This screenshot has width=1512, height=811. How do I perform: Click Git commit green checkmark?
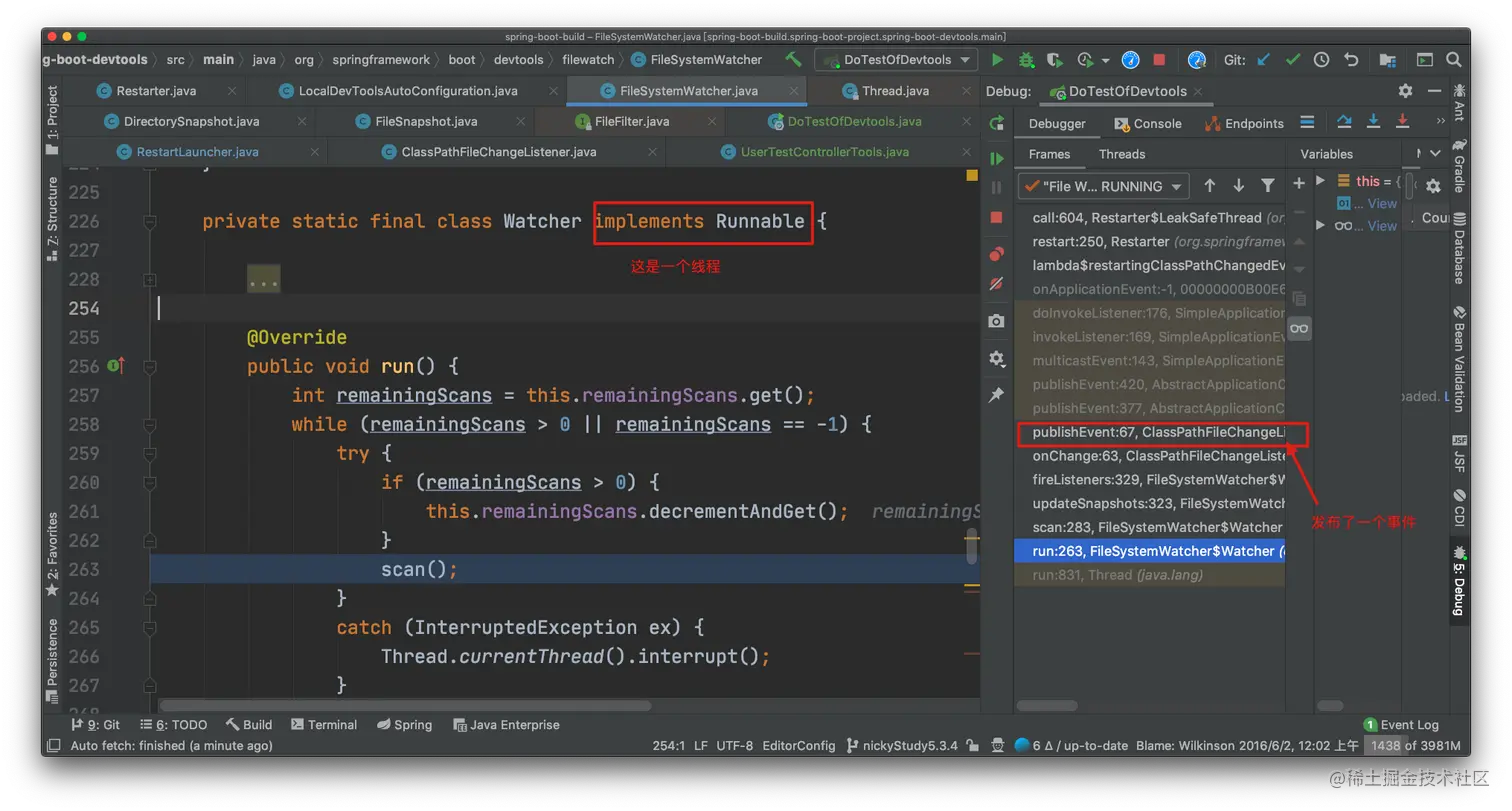pyautogui.click(x=1293, y=60)
